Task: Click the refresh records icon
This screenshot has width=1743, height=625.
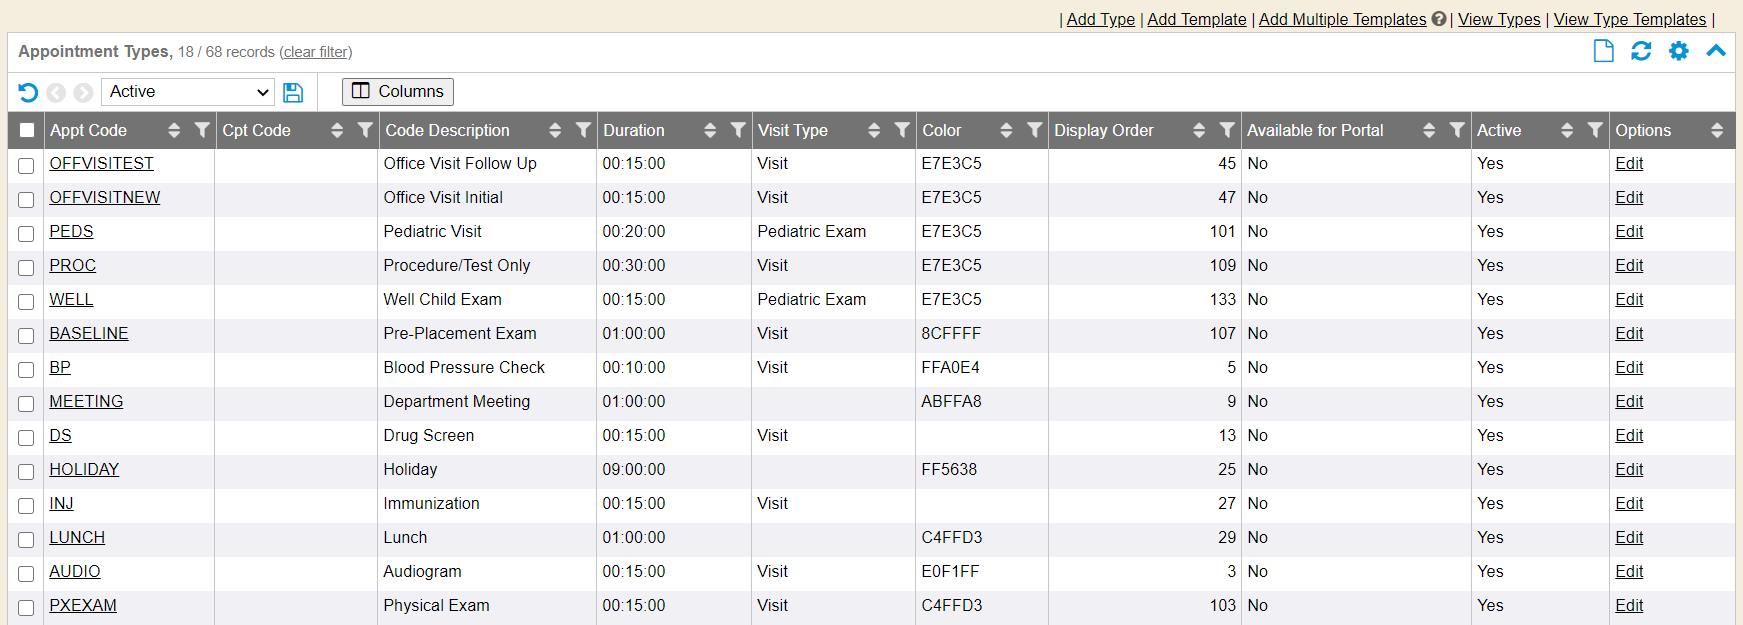Action: 1641,51
